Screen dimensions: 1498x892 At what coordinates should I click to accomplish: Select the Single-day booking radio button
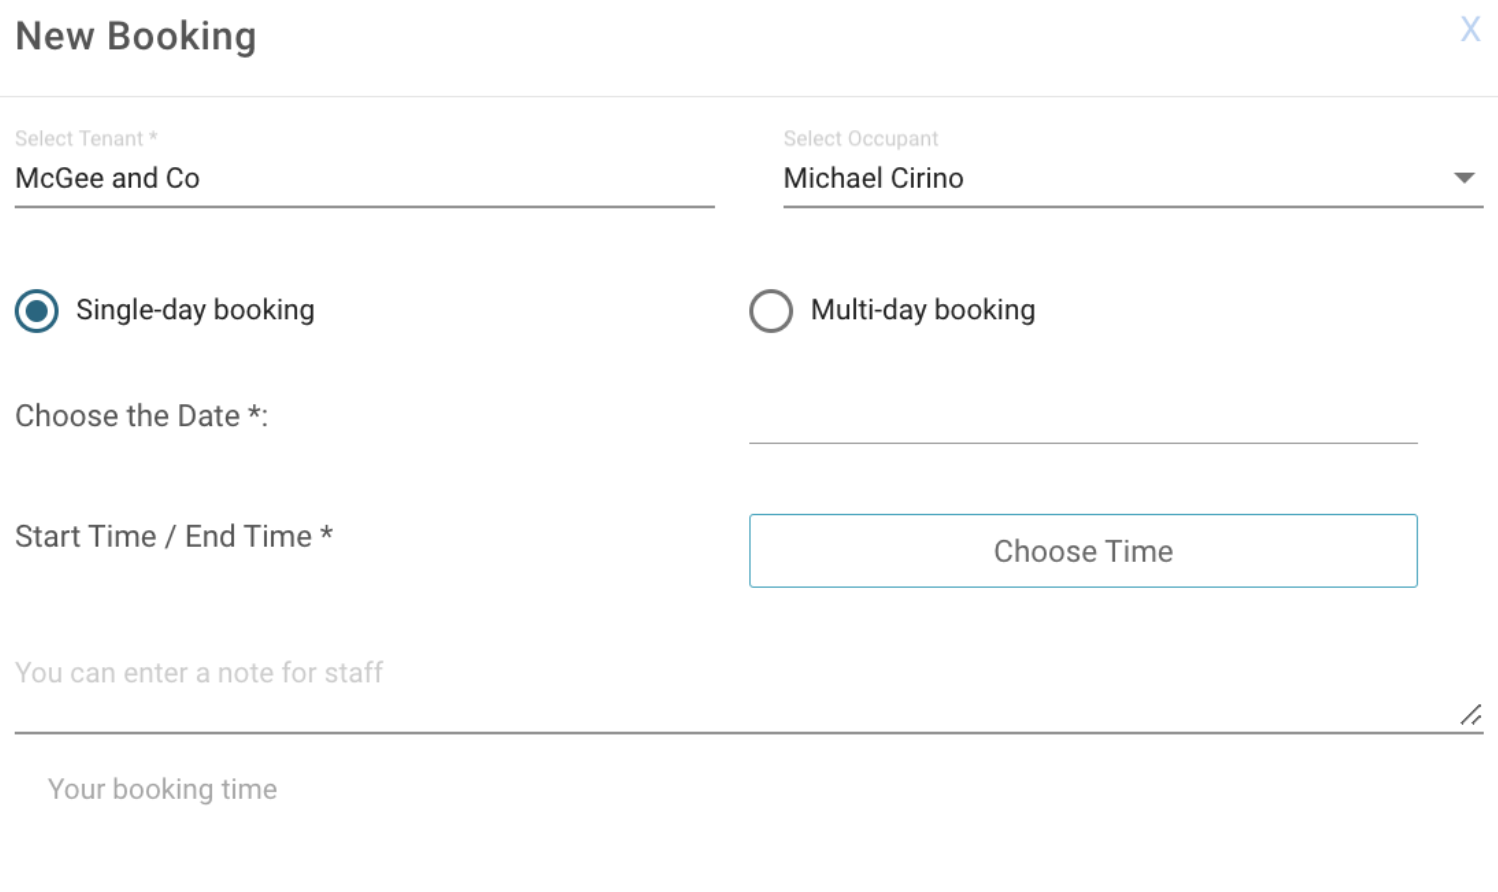(37, 311)
